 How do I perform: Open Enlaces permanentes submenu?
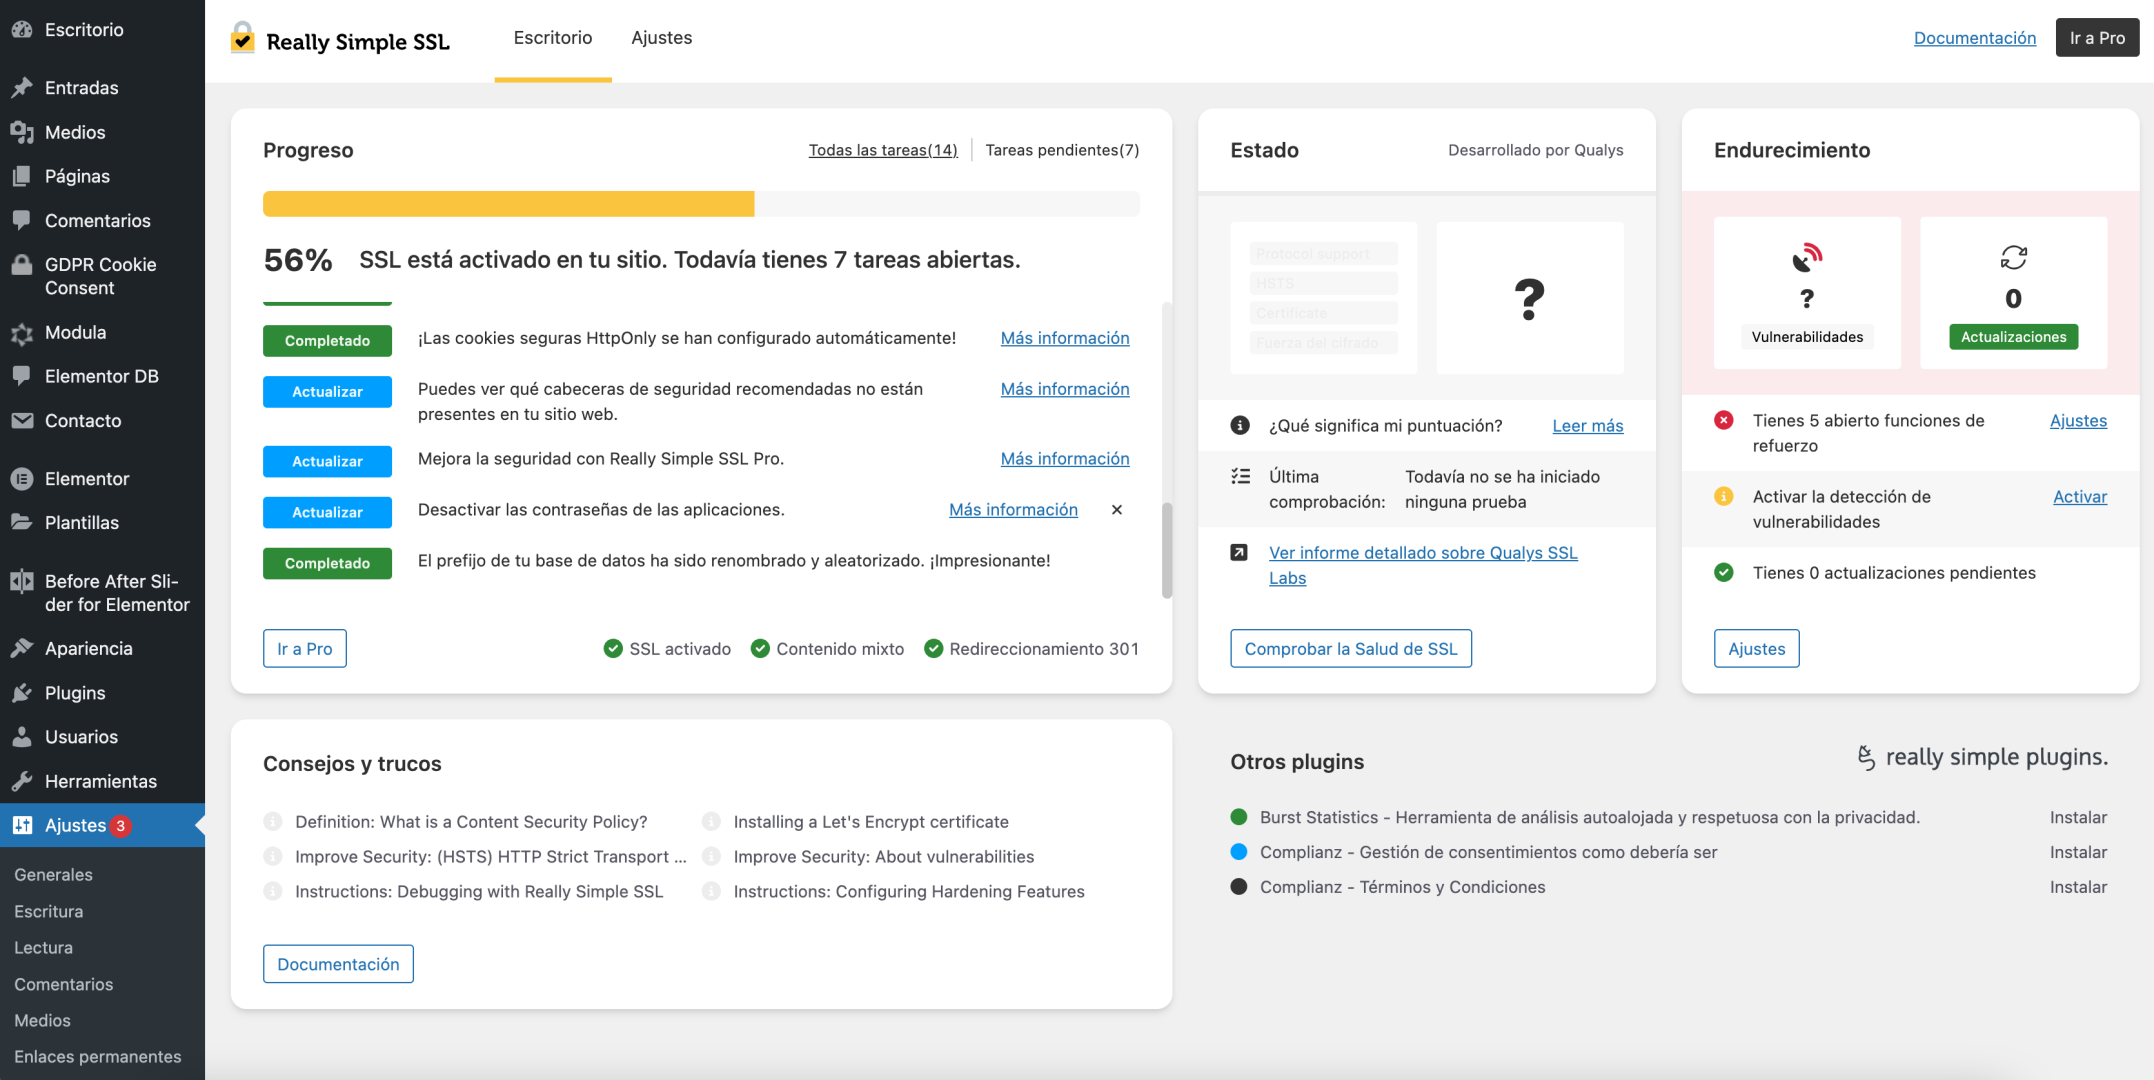pos(97,1056)
